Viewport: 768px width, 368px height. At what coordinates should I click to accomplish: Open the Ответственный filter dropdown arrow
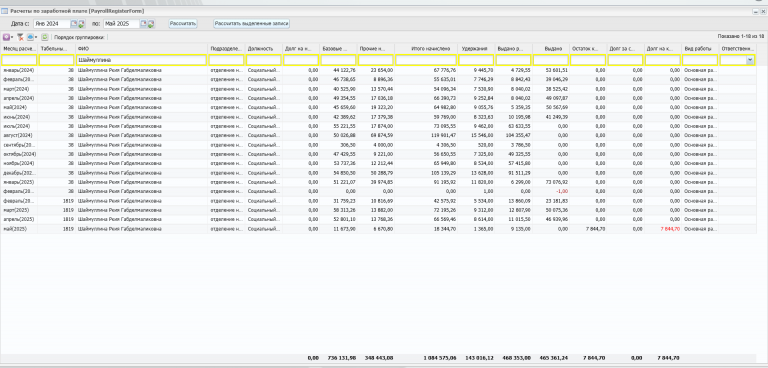pos(750,60)
